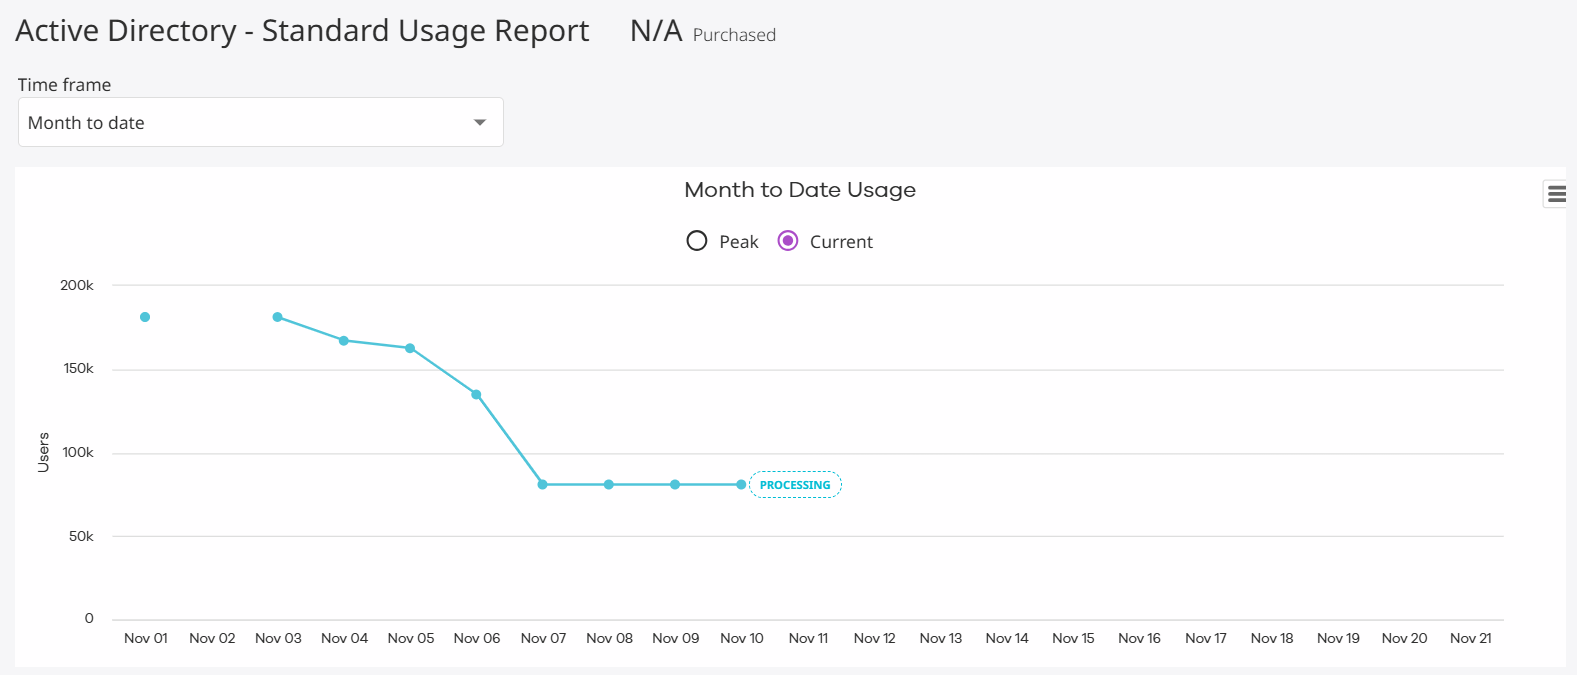Click the Nov 16 axis label
The height and width of the screenshot is (675, 1577).
pyautogui.click(x=1139, y=638)
